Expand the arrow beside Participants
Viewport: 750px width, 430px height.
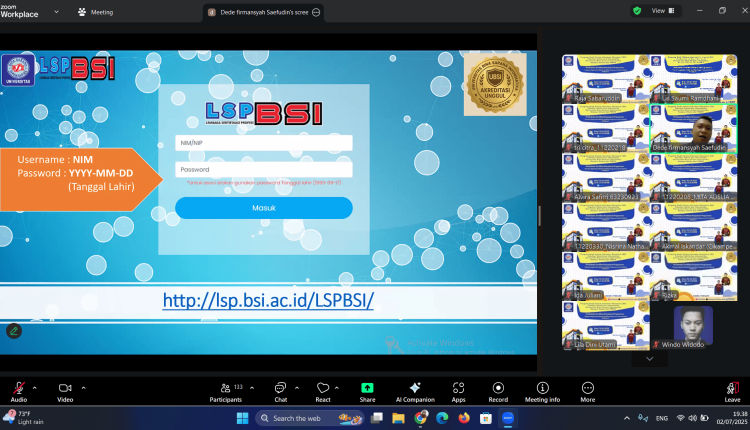tap(252, 388)
